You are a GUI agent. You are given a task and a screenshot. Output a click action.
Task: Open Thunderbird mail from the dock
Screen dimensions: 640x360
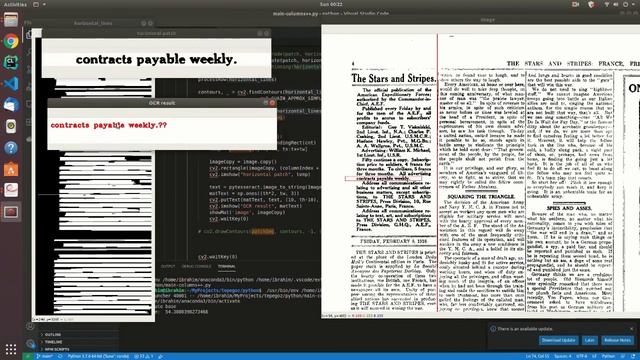pos(11,105)
